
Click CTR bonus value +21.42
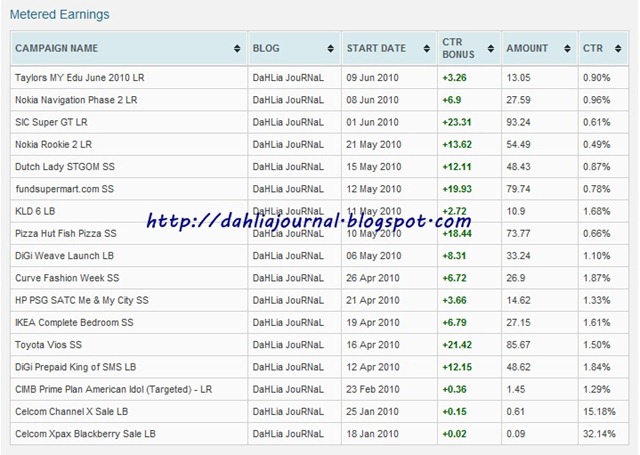[457, 345]
